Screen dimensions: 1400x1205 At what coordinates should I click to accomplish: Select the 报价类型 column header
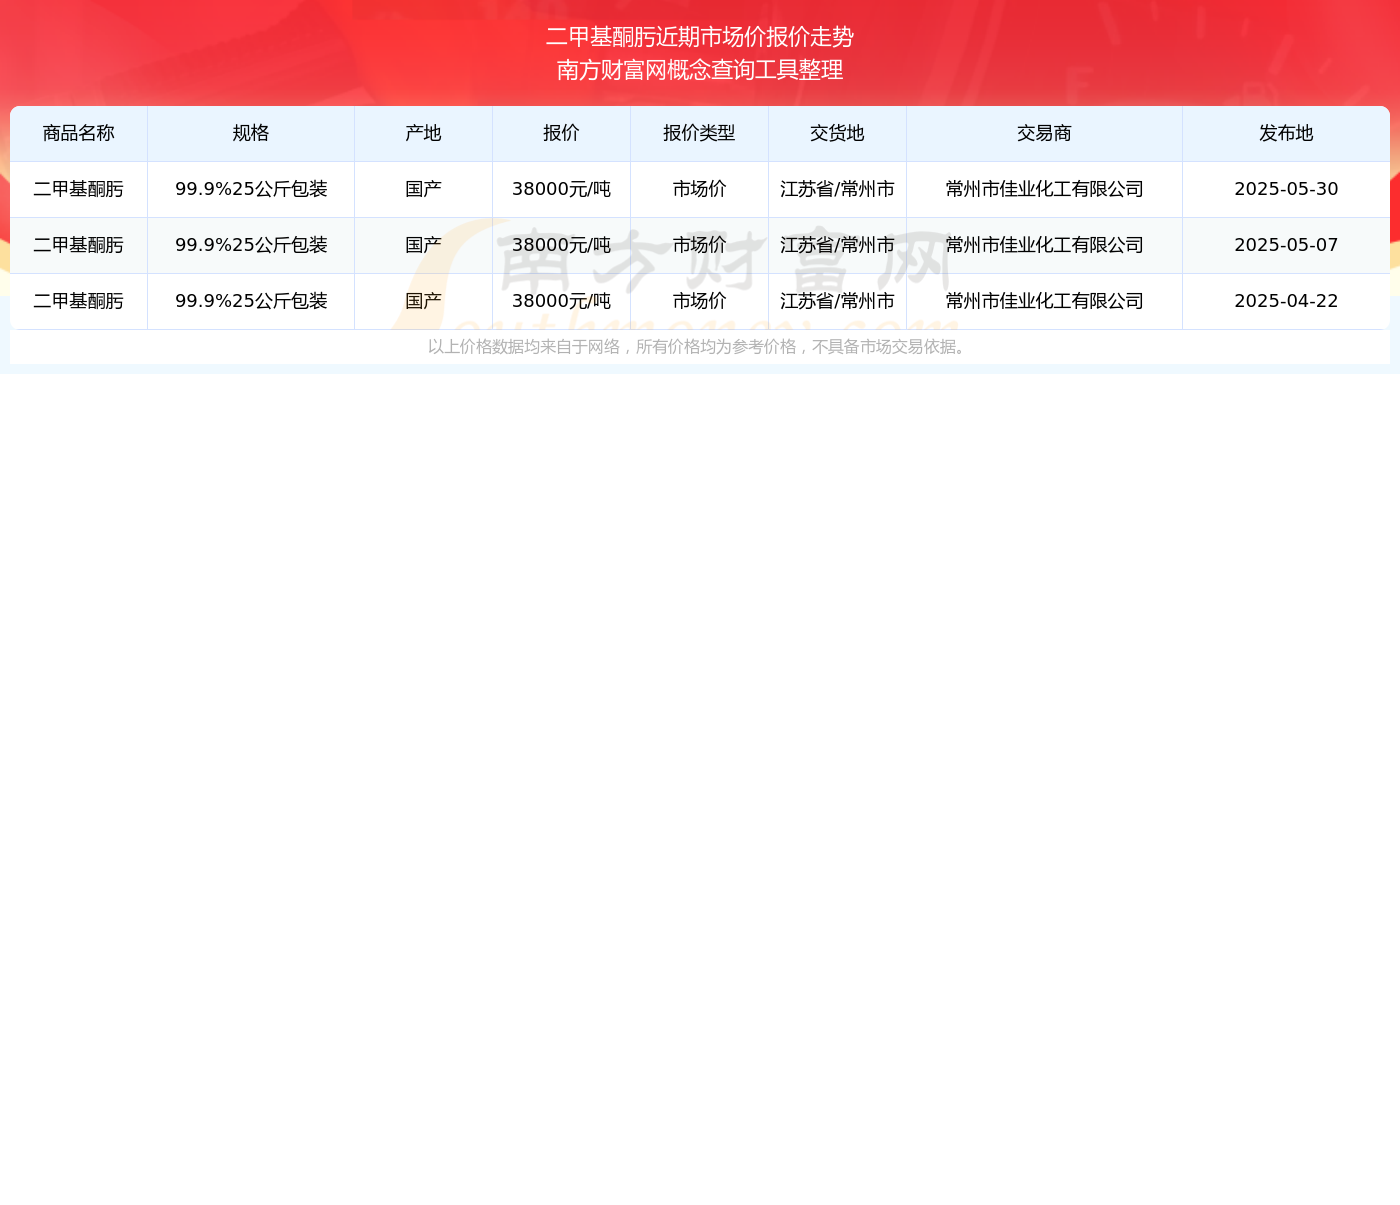(x=699, y=133)
